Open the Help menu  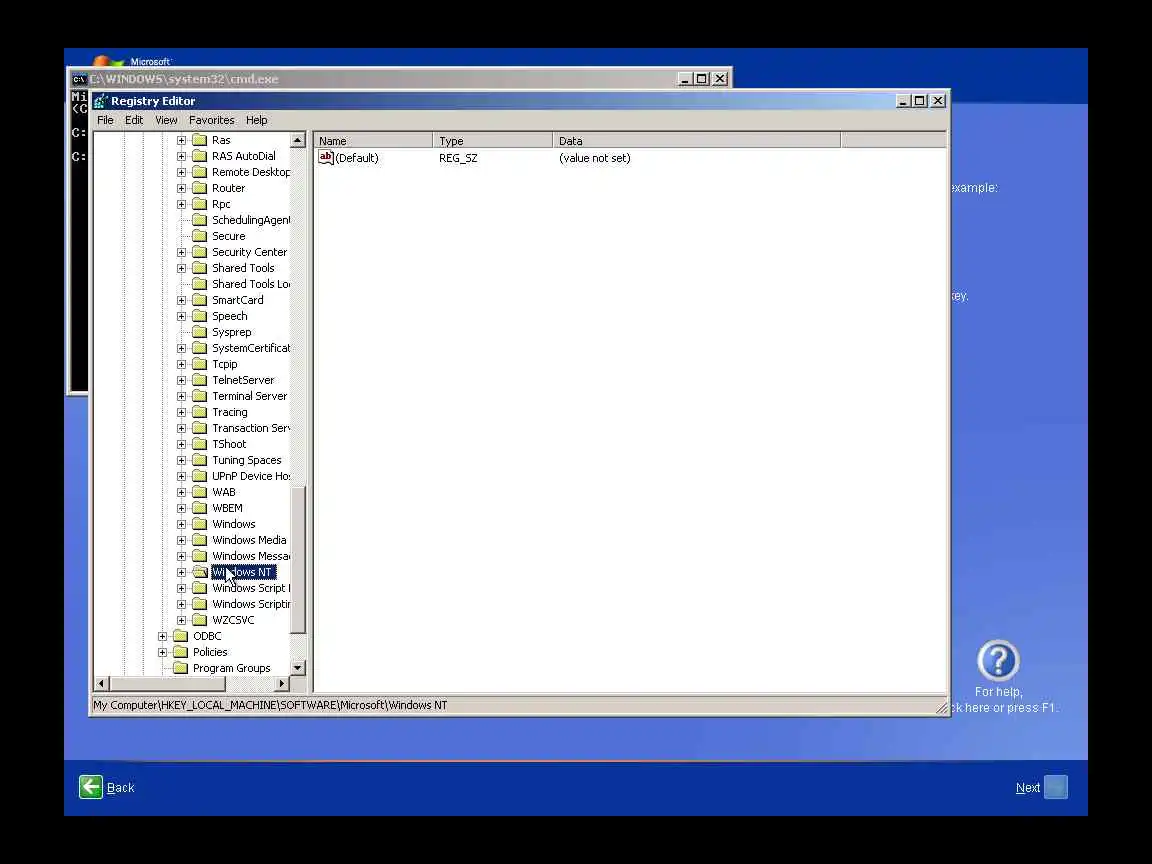click(256, 120)
